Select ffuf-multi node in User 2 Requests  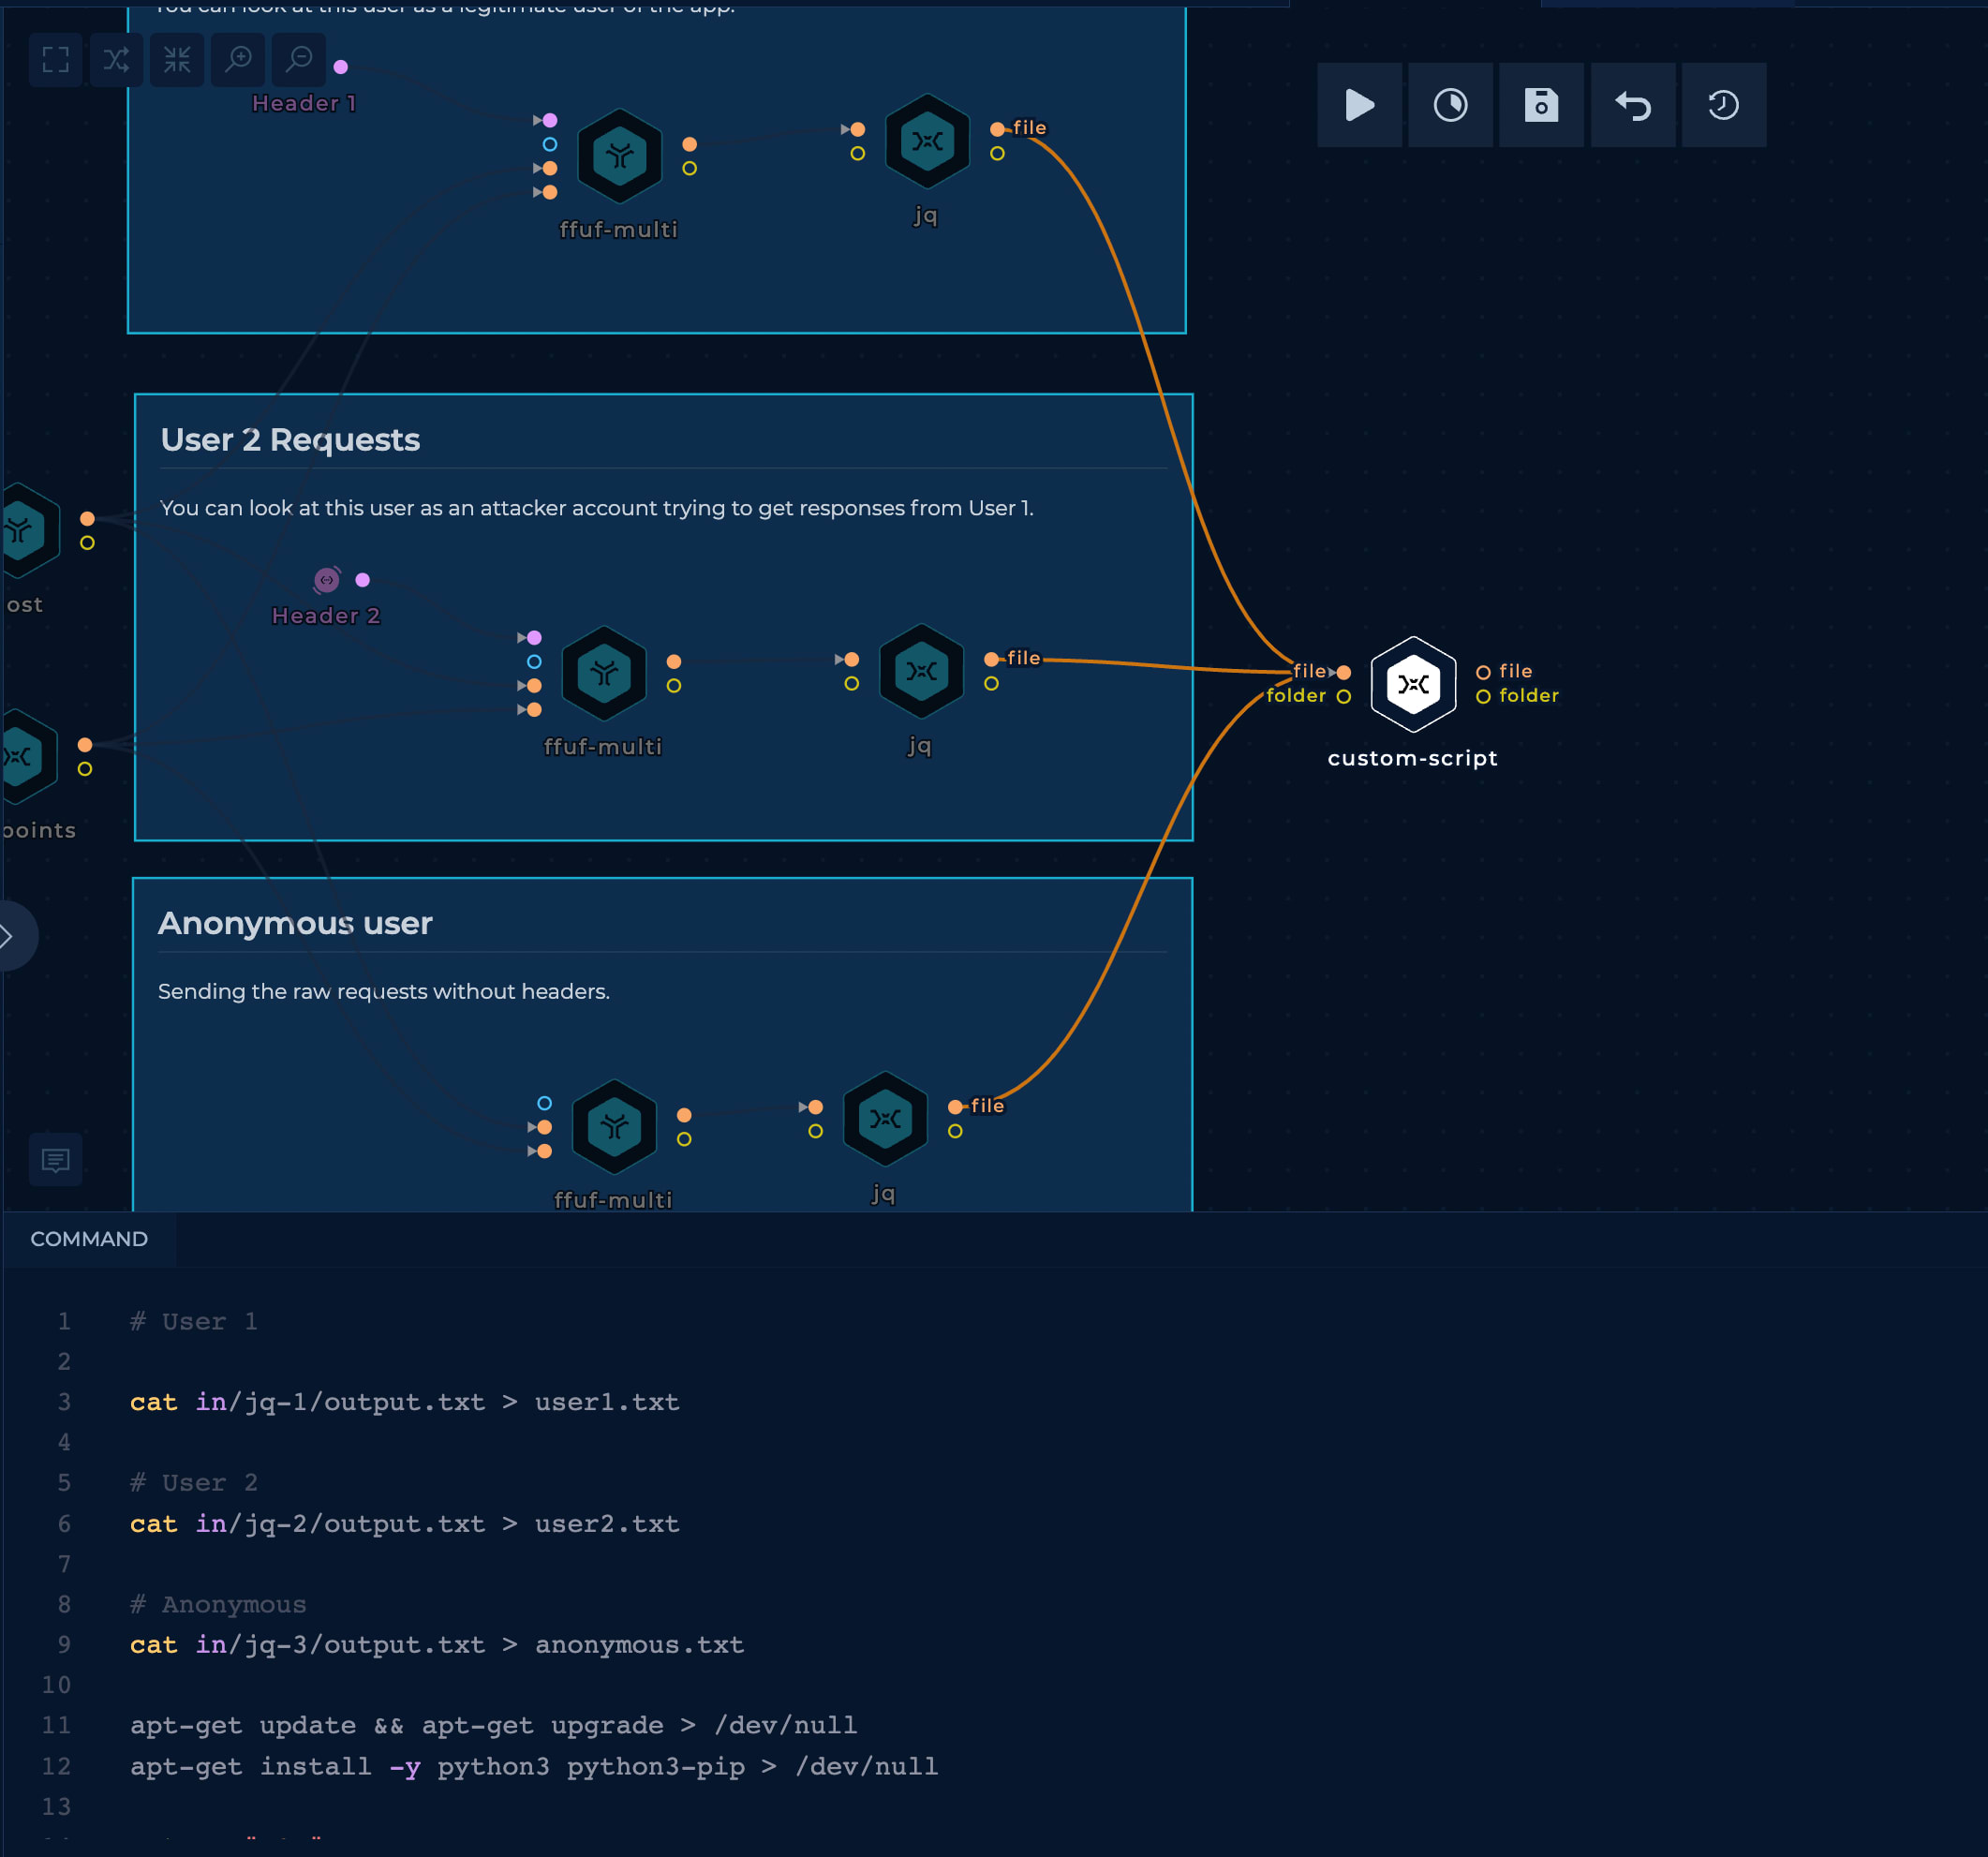pos(604,673)
